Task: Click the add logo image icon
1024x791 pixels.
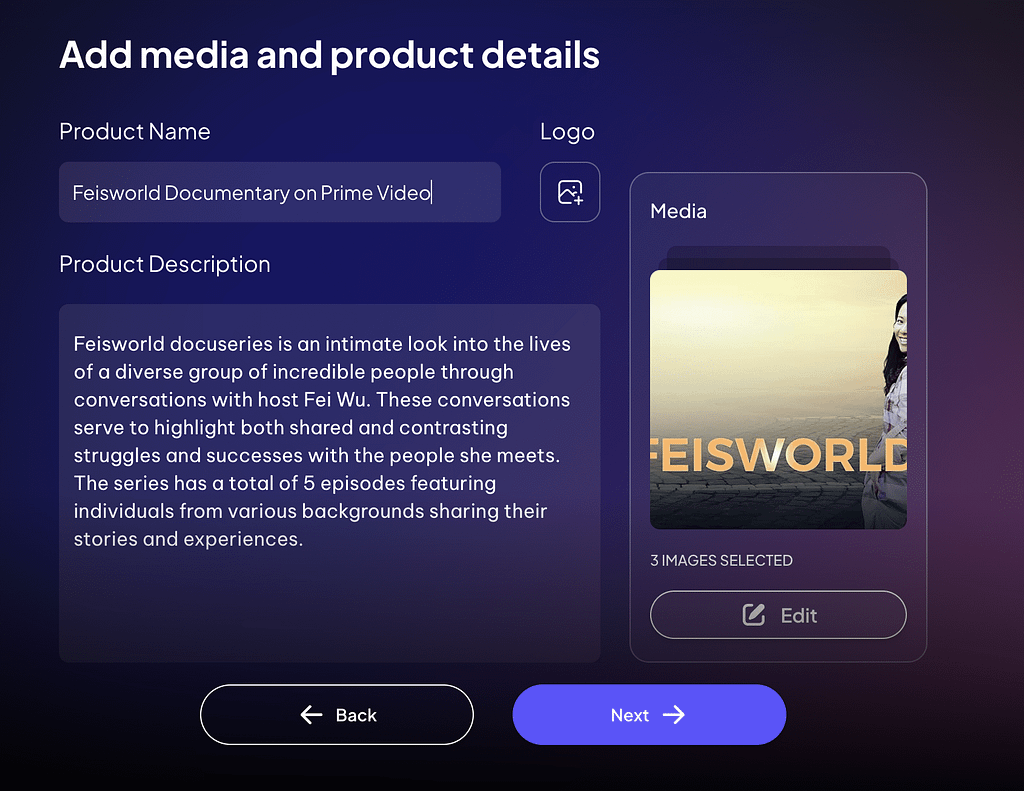Action: (569, 192)
